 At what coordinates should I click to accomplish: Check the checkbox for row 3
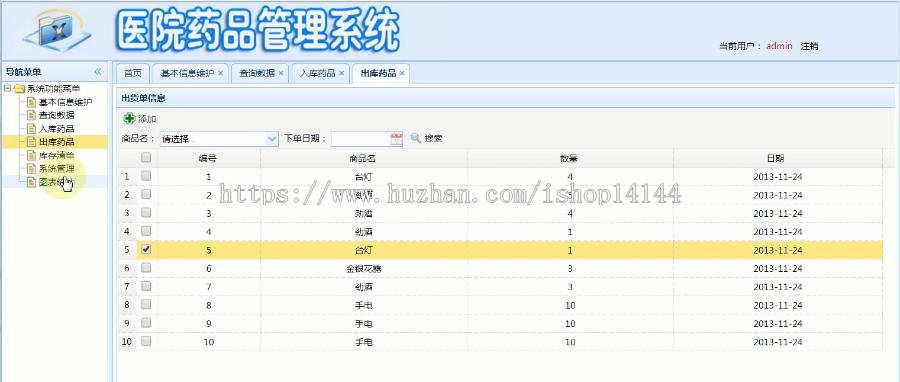coord(146,213)
